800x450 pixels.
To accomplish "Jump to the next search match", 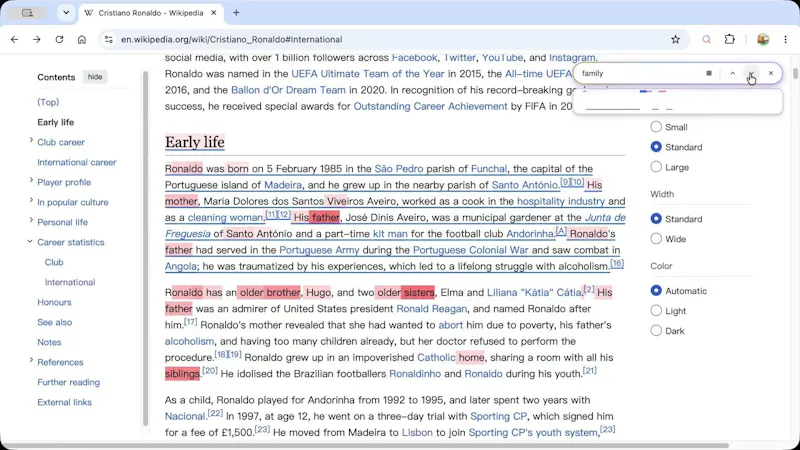I will pyautogui.click(x=751, y=73).
